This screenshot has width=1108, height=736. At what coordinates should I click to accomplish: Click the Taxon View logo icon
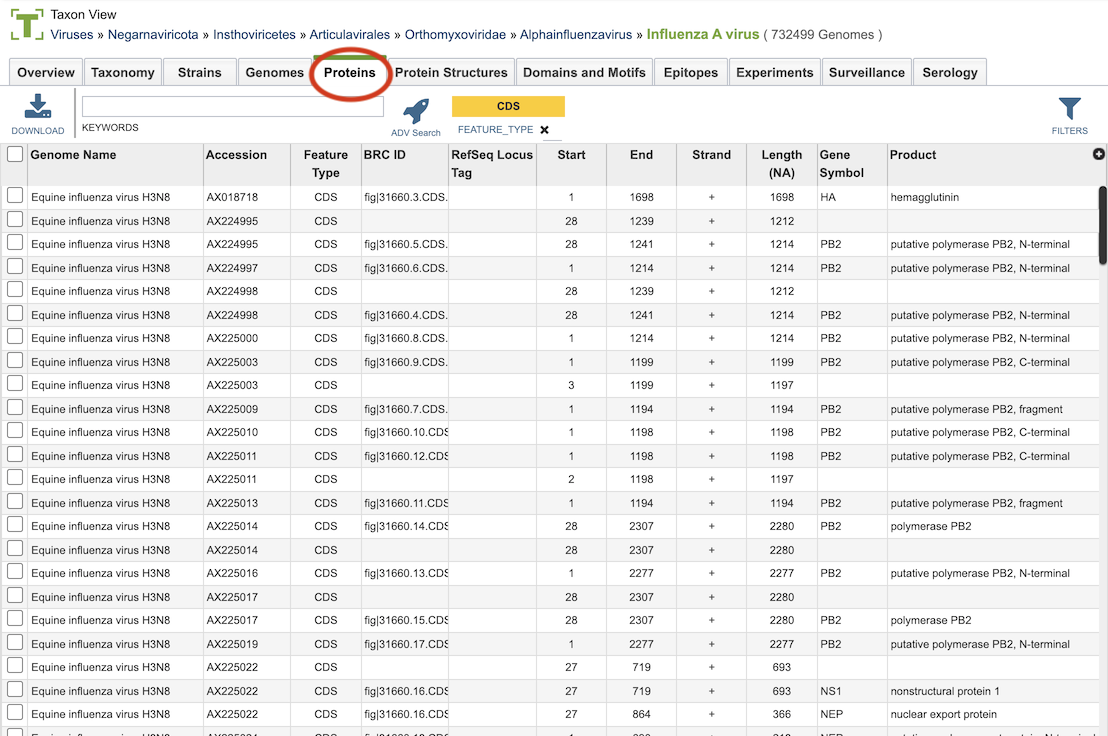click(27, 25)
